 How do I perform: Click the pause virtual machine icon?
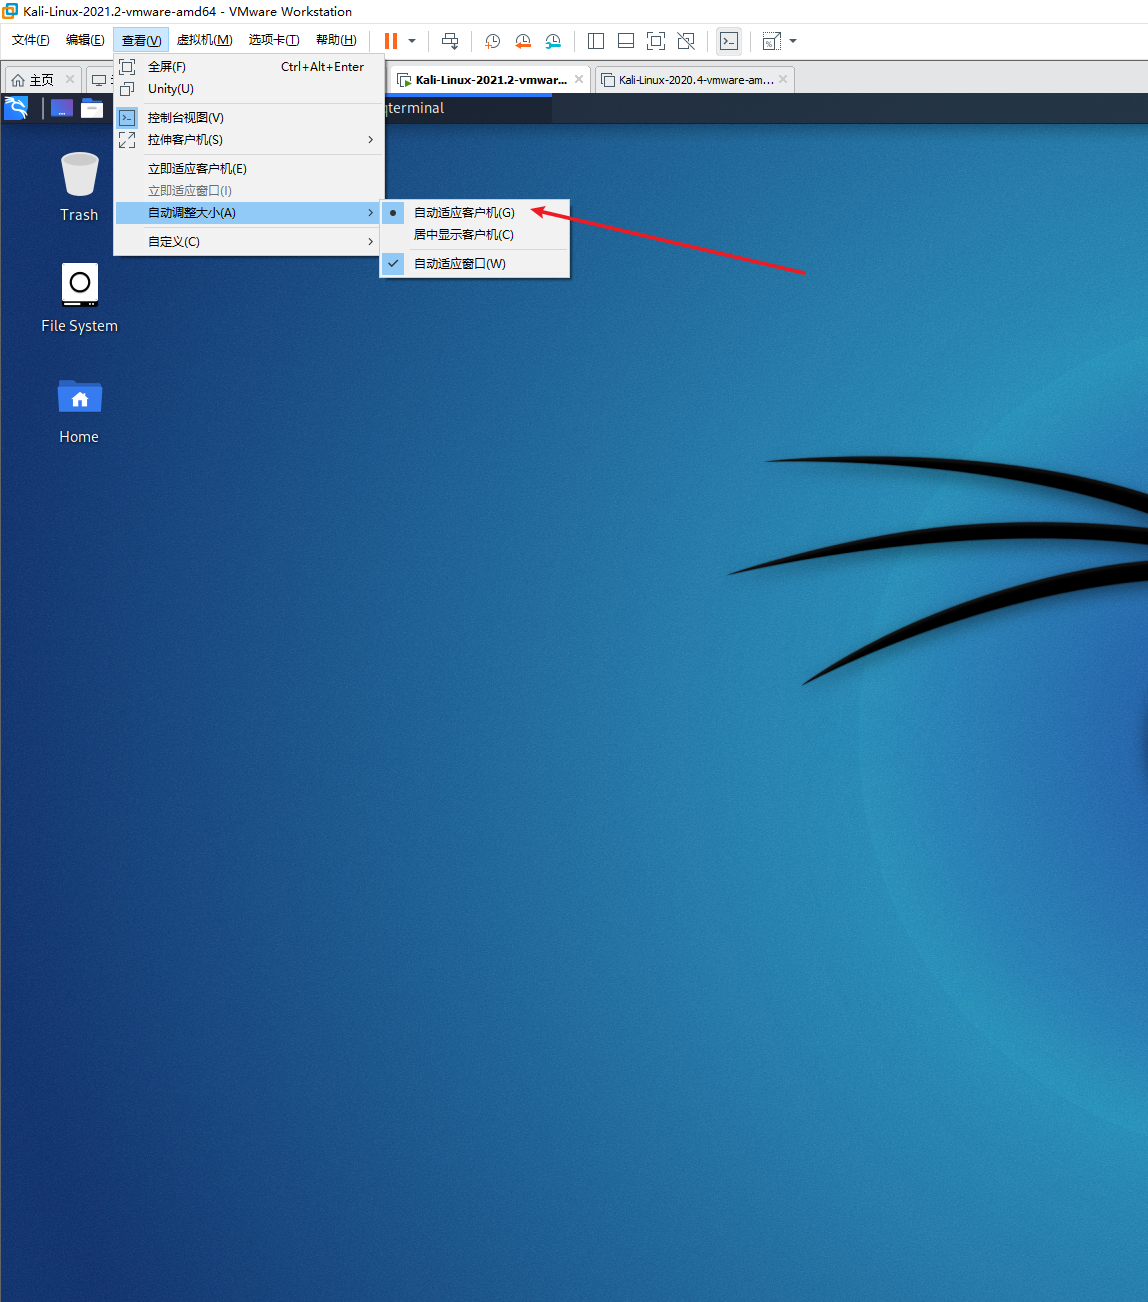391,41
